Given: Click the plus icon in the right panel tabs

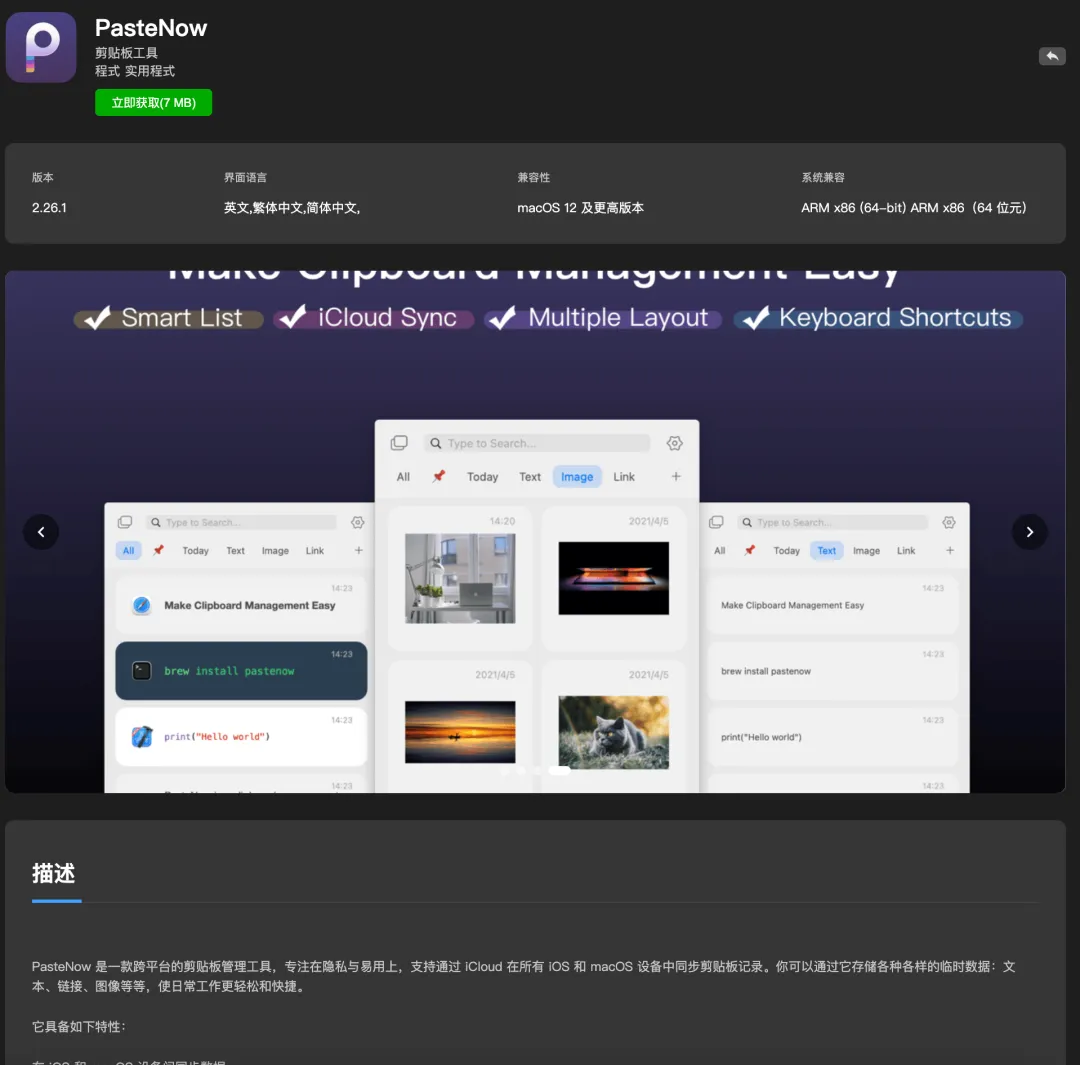Looking at the screenshot, I should (950, 550).
